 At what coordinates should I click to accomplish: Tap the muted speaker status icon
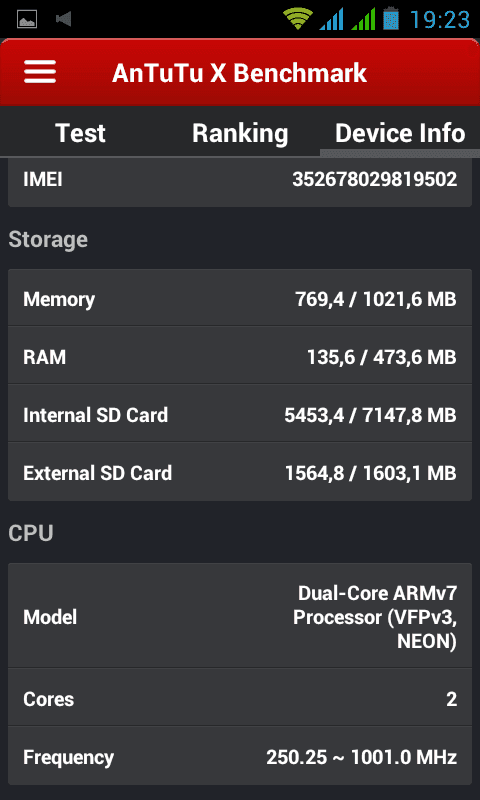[x=63, y=19]
